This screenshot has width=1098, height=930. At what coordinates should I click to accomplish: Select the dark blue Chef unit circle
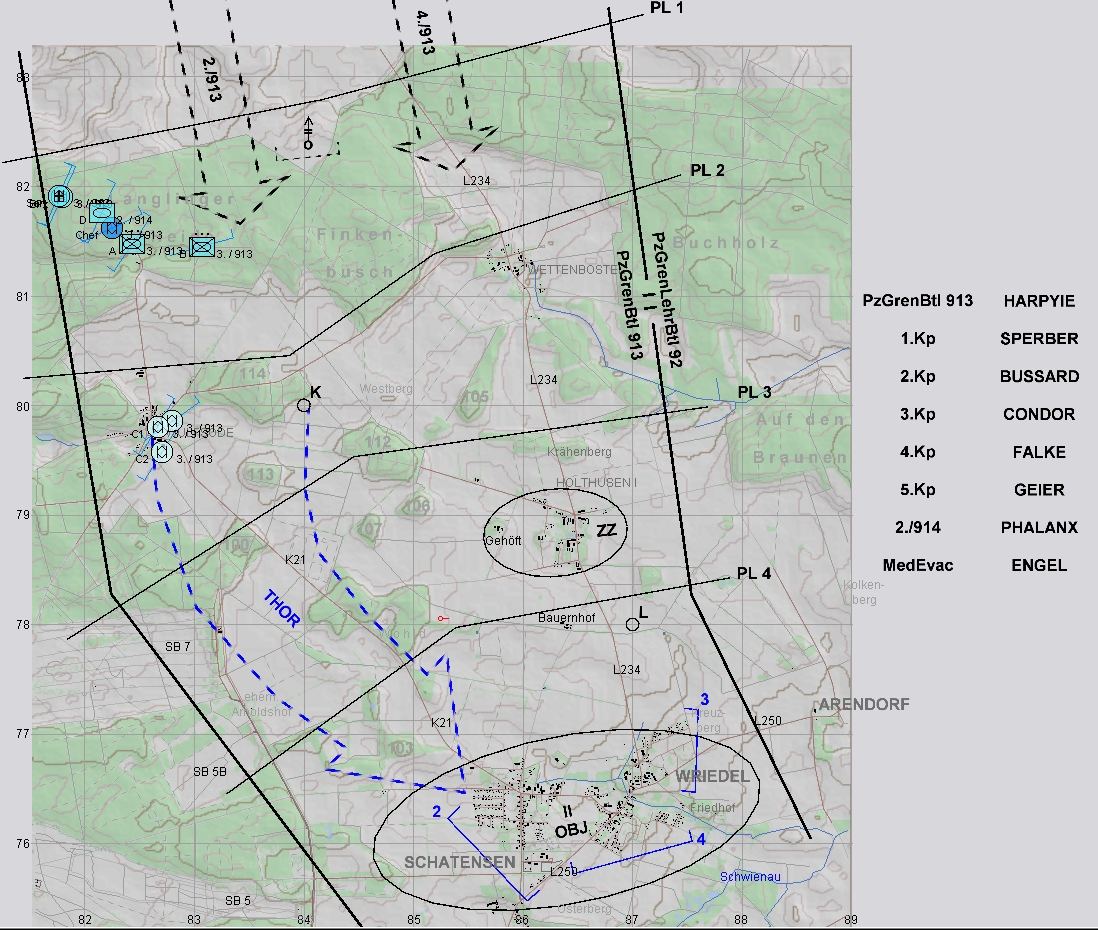pyautogui.click(x=112, y=229)
